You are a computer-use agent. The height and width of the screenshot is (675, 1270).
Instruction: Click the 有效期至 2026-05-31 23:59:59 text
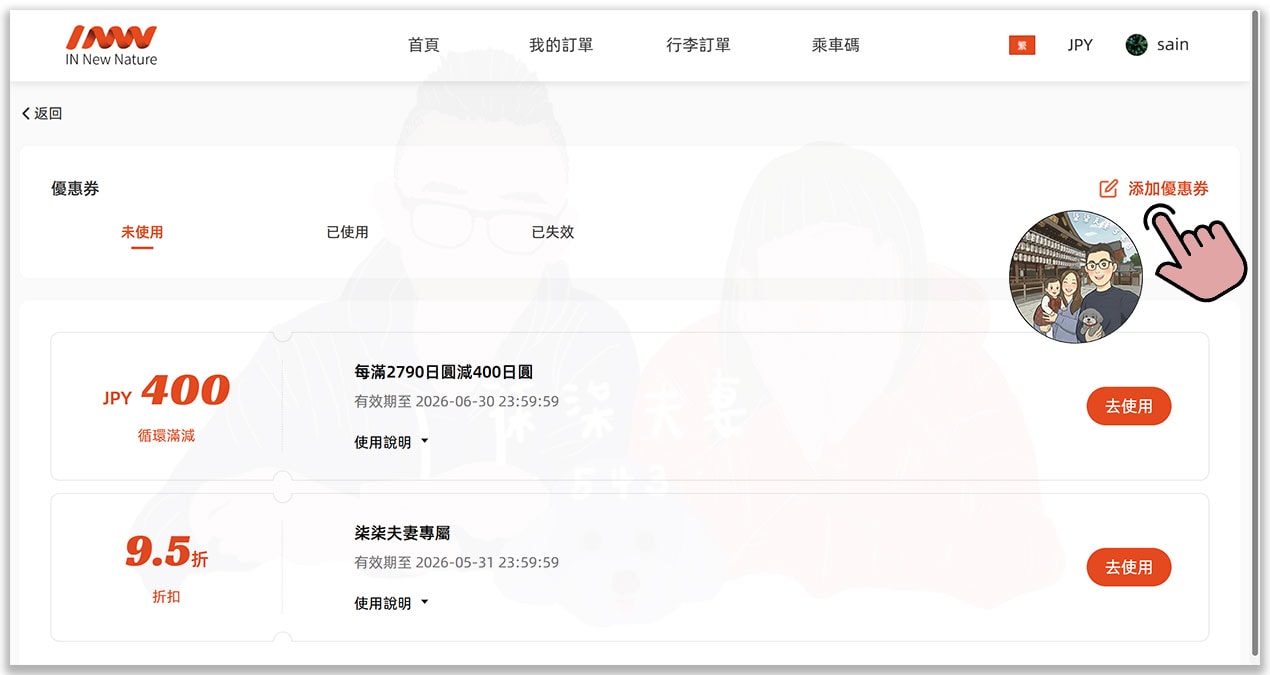pyautogui.click(x=456, y=563)
